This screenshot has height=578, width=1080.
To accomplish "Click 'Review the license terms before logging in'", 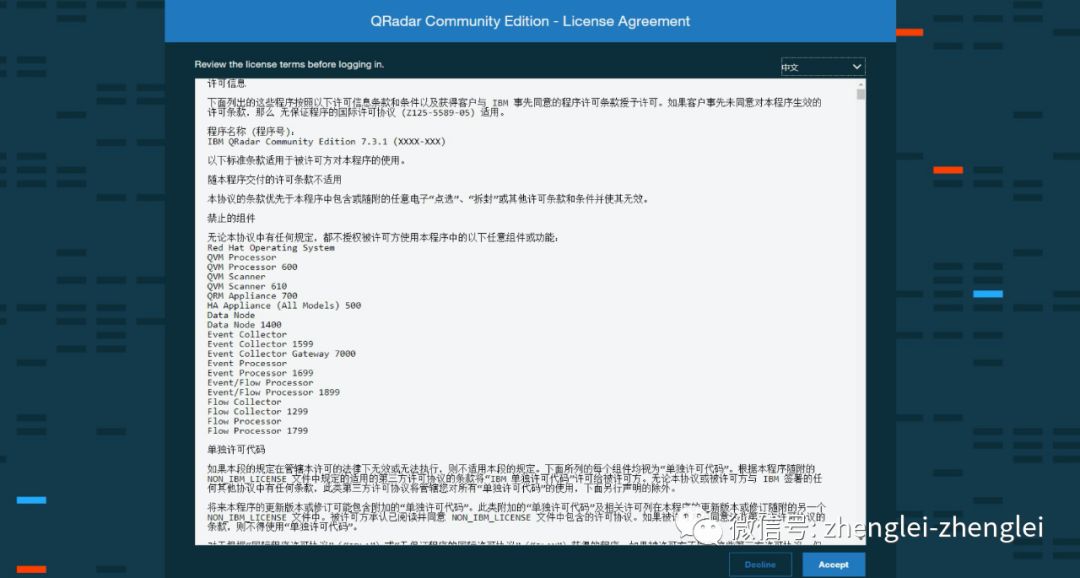I will (289, 64).
